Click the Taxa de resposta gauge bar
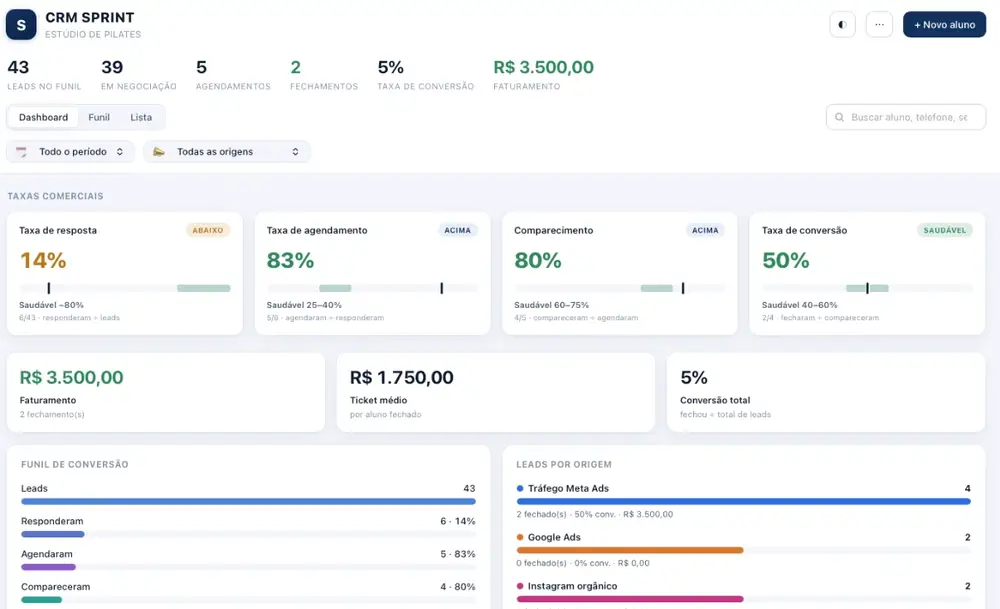 click(124, 288)
